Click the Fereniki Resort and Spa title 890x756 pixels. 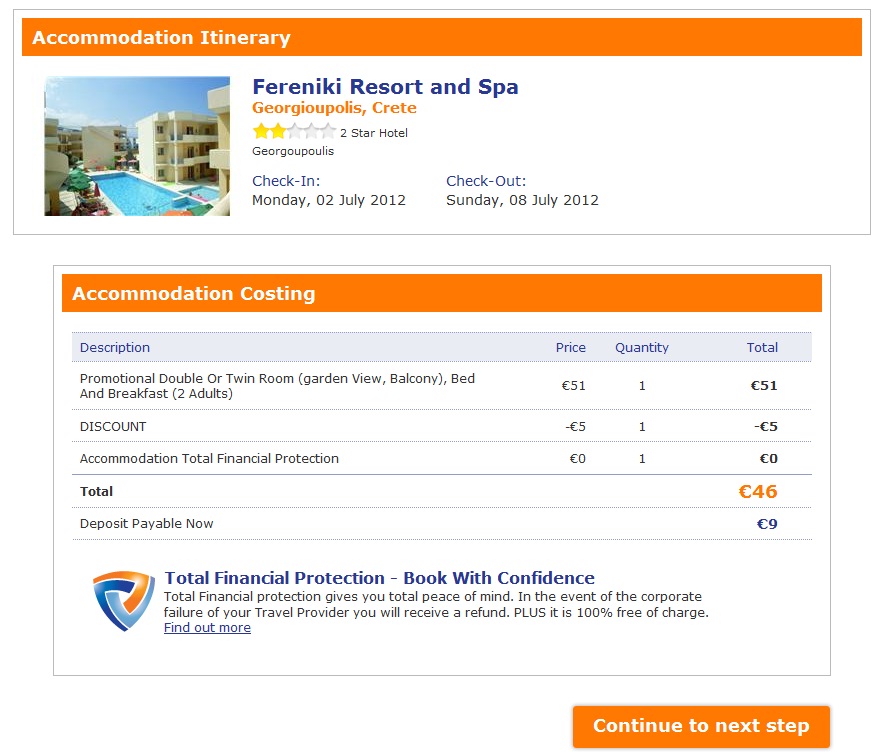point(385,87)
